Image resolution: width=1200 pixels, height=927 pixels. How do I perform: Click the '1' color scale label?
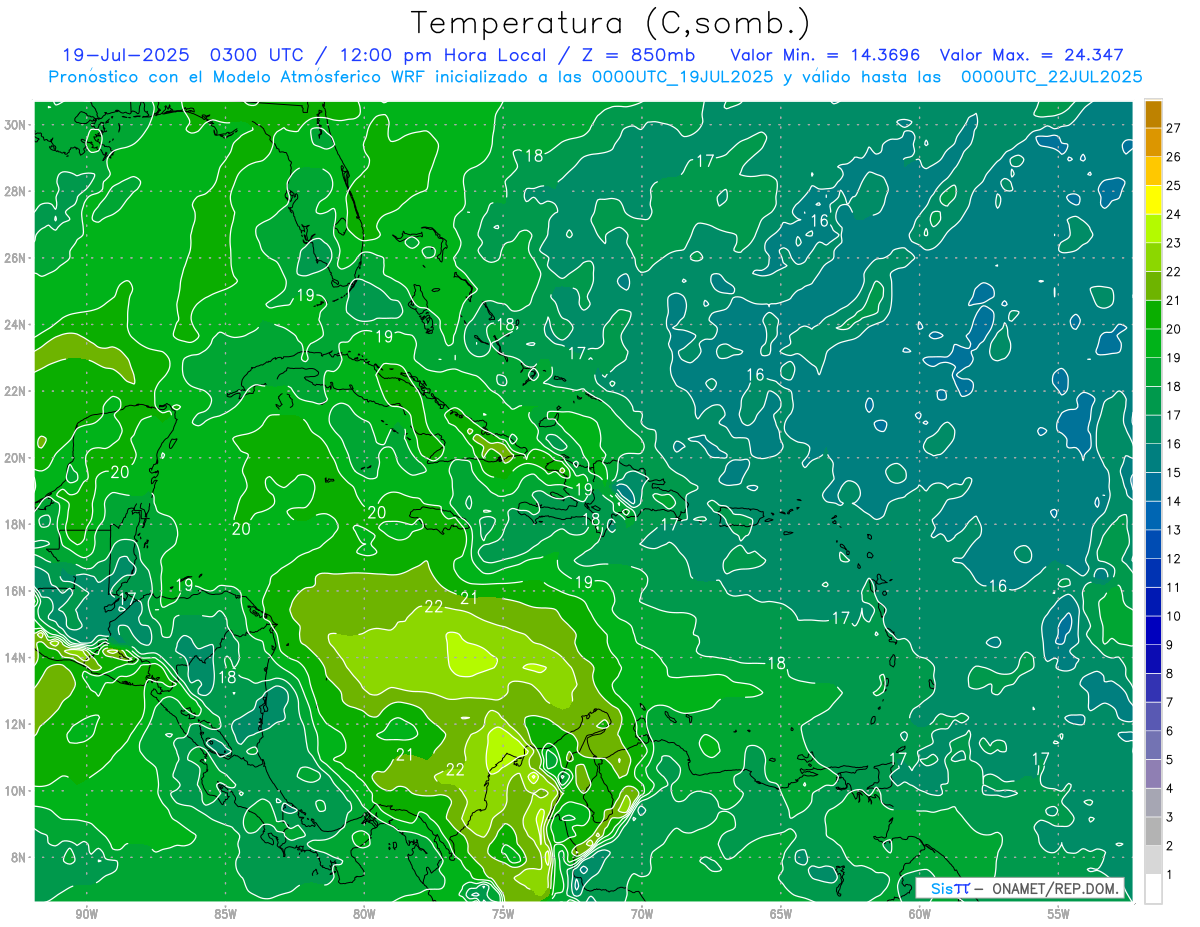[x=1170, y=875]
